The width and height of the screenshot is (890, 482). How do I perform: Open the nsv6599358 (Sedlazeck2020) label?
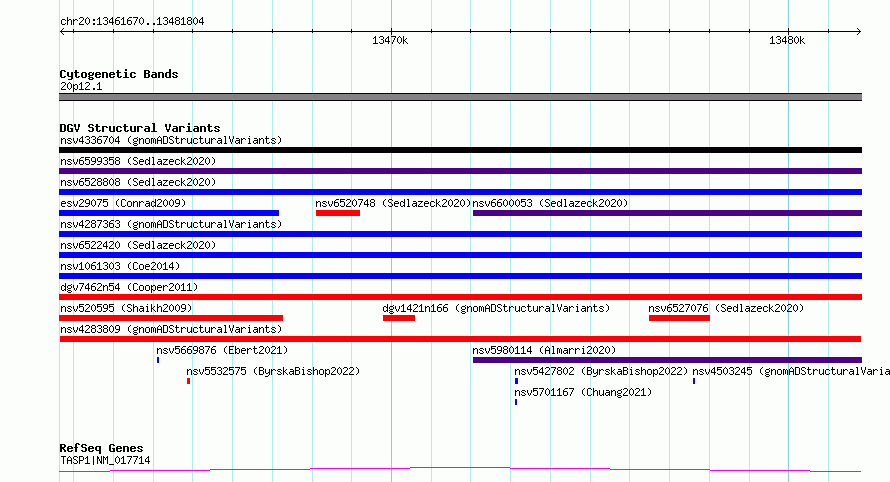click(138, 161)
